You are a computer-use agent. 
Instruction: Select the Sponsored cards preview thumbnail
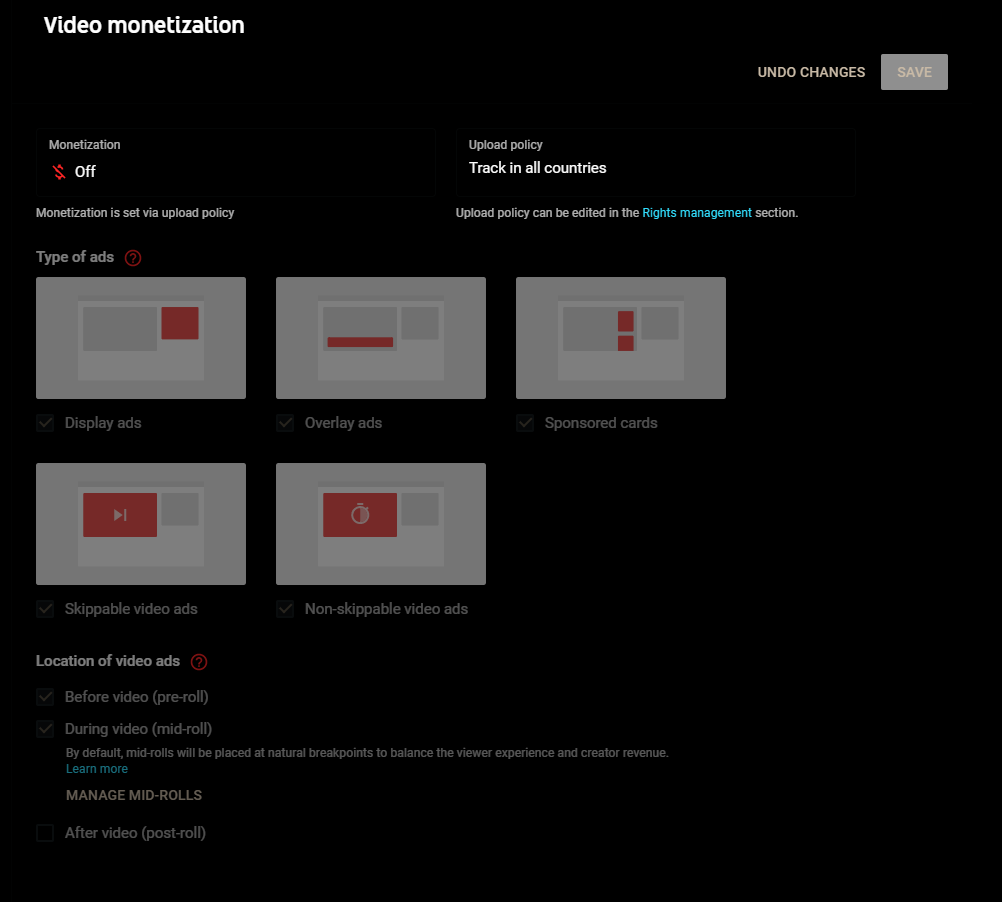[x=621, y=338]
